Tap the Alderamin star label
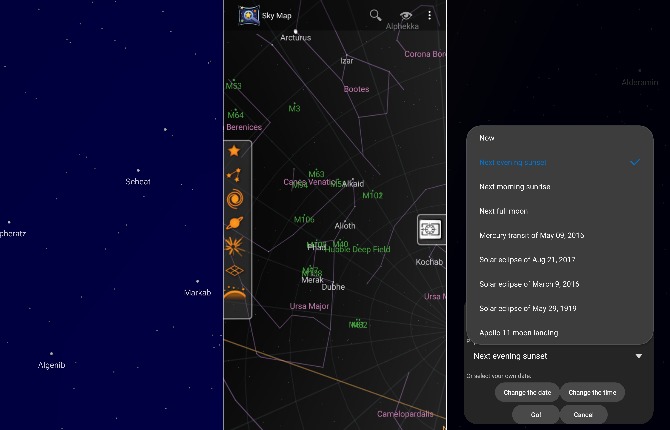 tap(640, 82)
